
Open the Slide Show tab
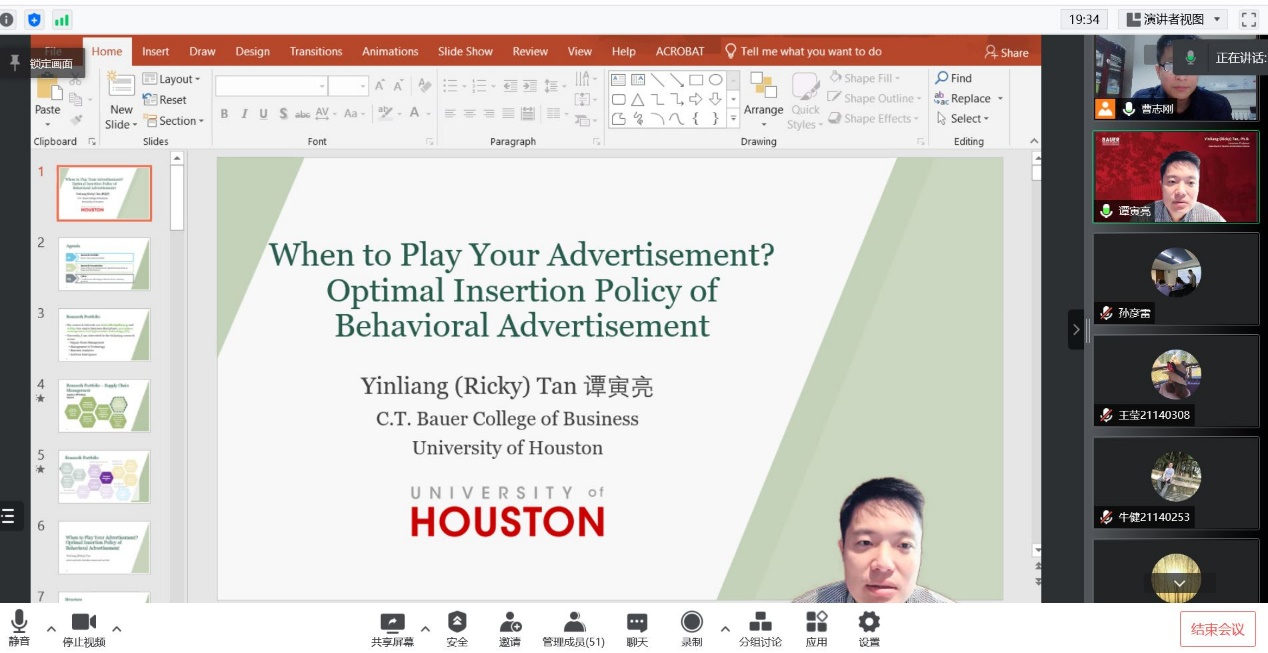465,52
